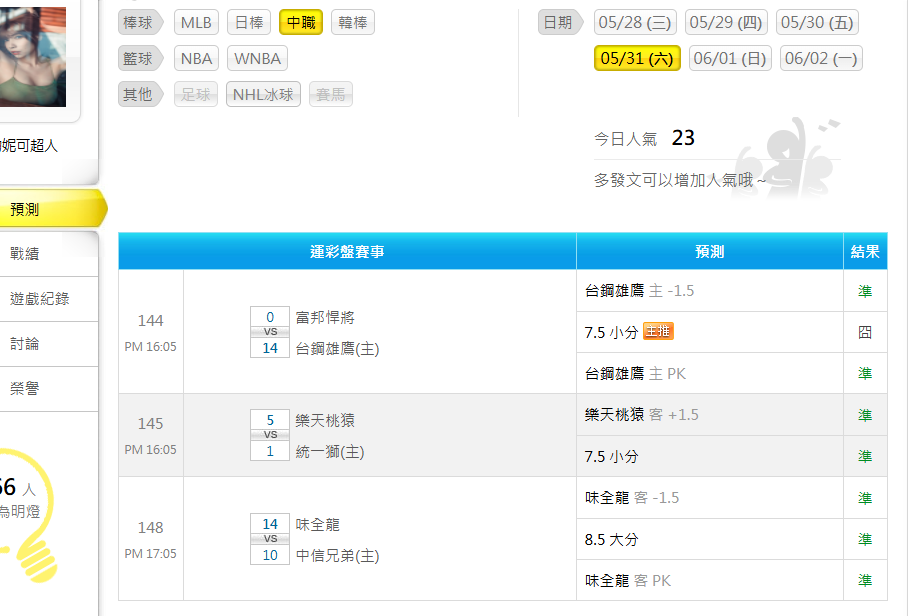Image resolution: width=923 pixels, height=616 pixels.
Task: Click team name 統一獅(主)
Action: click(x=330, y=452)
